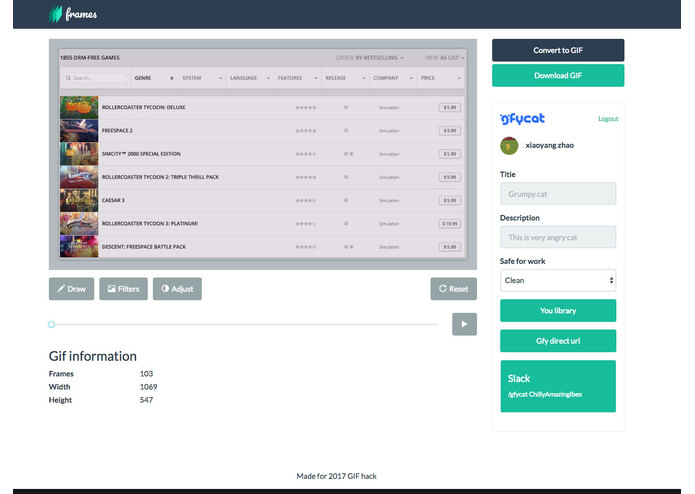Click the refresh icon on Reset
Image resolution: width=695 pixels, height=494 pixels.
(442, 288)
